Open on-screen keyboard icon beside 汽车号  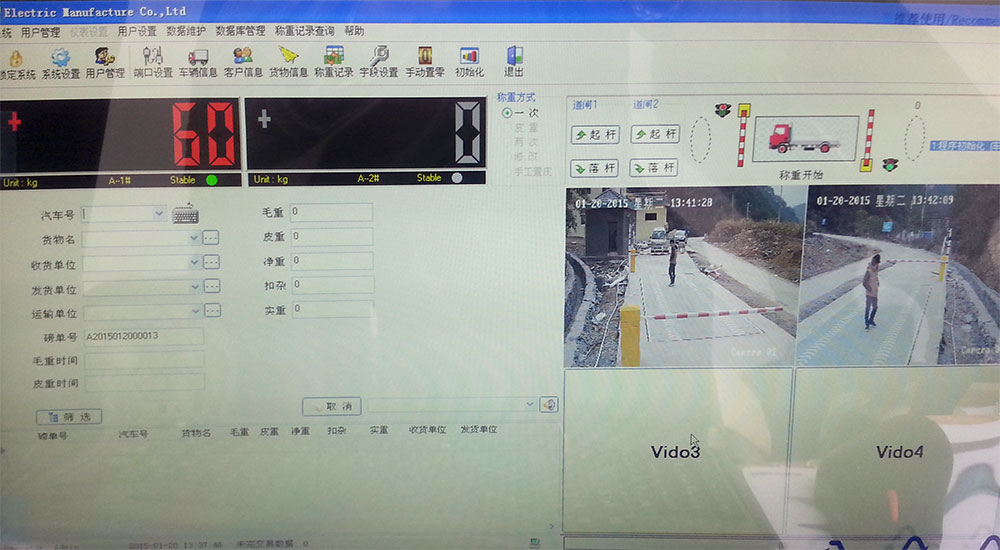click(185, 214)
